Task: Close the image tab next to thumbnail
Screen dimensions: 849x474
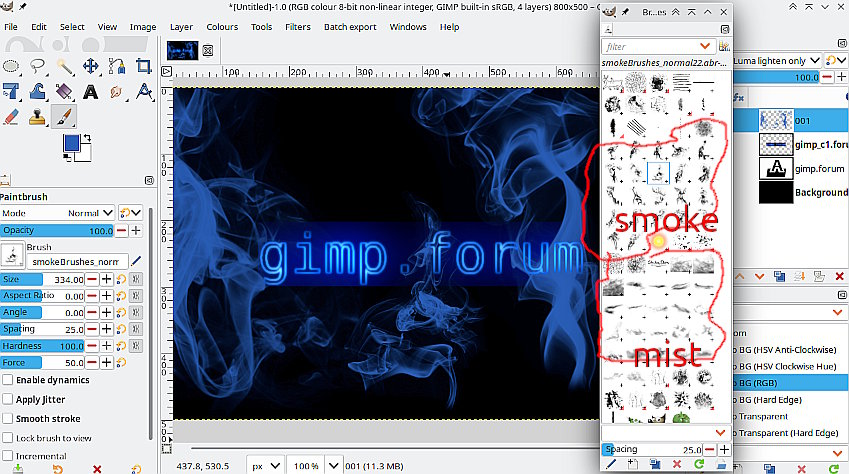Action: pos(207,50)
